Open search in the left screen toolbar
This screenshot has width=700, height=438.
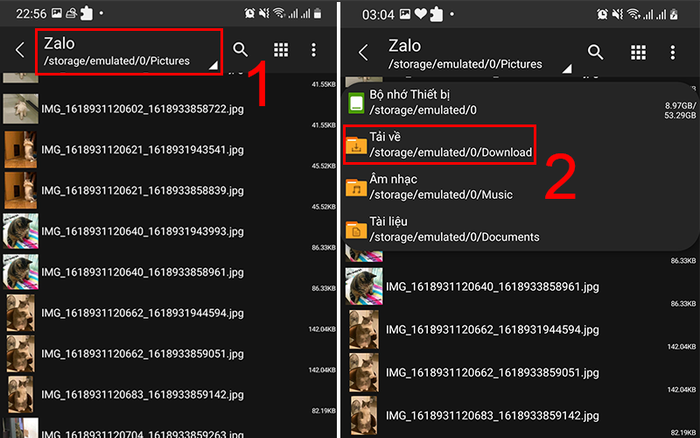(240, 49)
